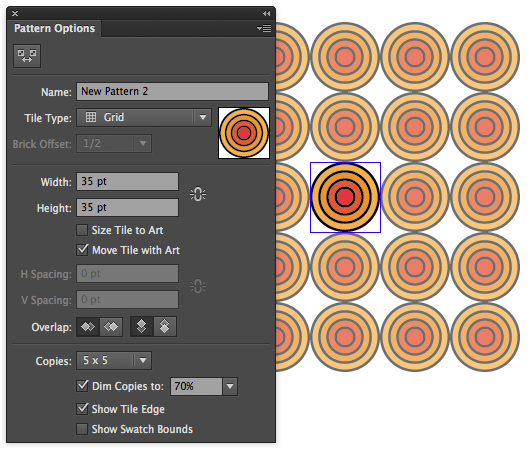Click the grid icon in Tile Type
The height and width of the screenshot is (449, 531).
[91, 117]
